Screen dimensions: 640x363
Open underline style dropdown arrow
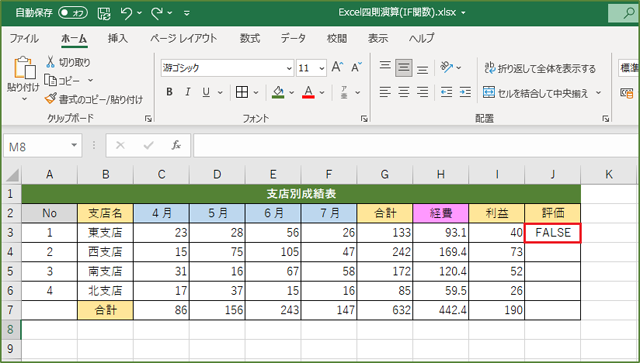220,93
